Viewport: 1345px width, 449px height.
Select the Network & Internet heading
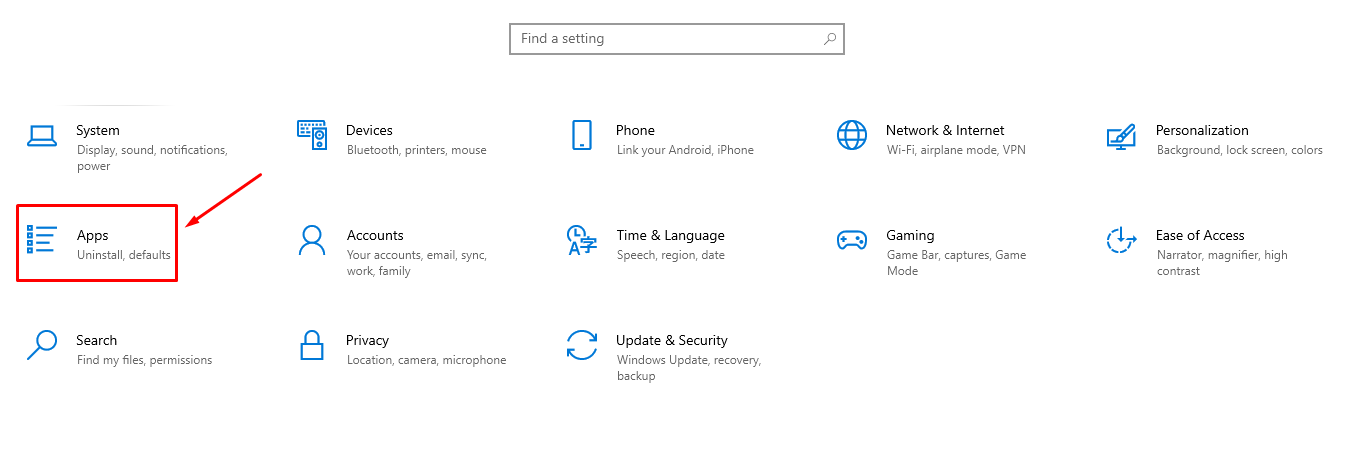(x=945, y=130)
